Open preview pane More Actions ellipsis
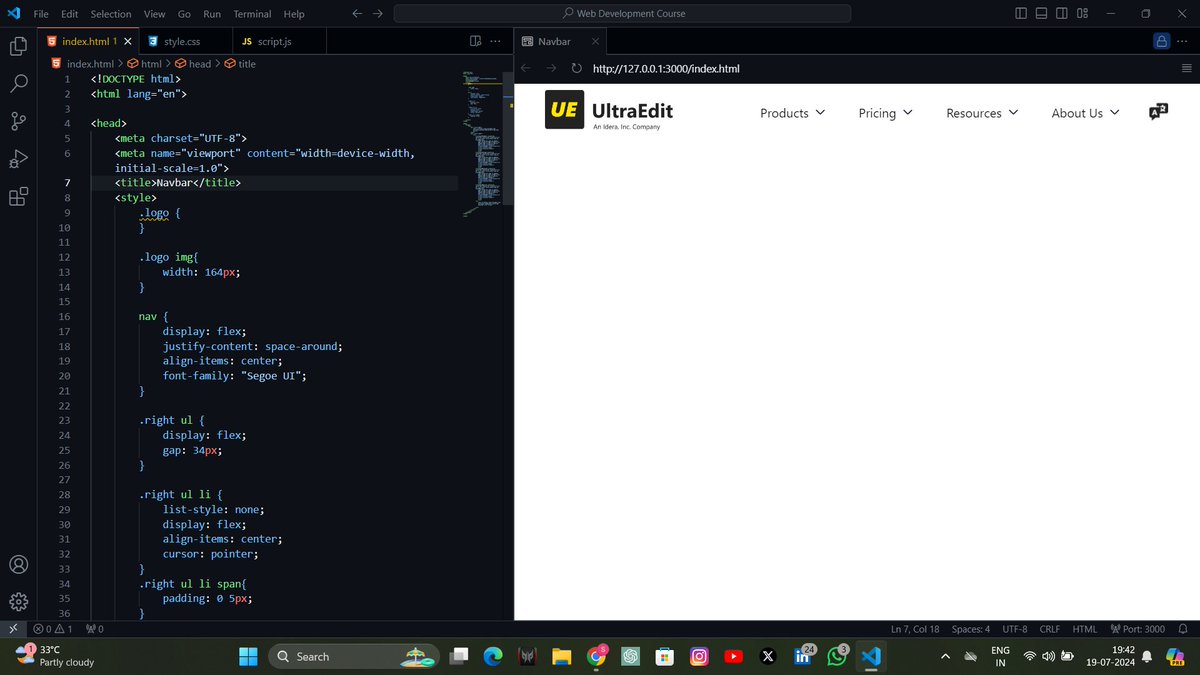Viewport: 1200px width, 675px height. [x=1184, y=41]
